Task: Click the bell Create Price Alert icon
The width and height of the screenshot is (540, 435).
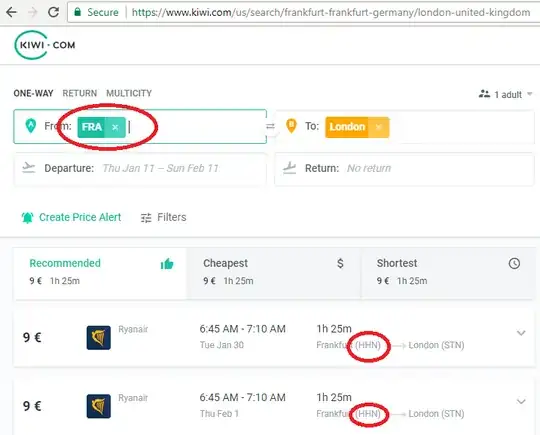Action: point(28,217)
